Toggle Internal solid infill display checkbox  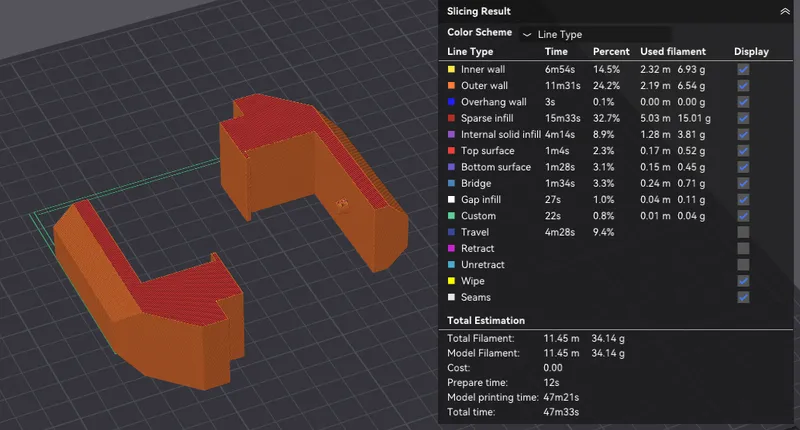[743, 135]
